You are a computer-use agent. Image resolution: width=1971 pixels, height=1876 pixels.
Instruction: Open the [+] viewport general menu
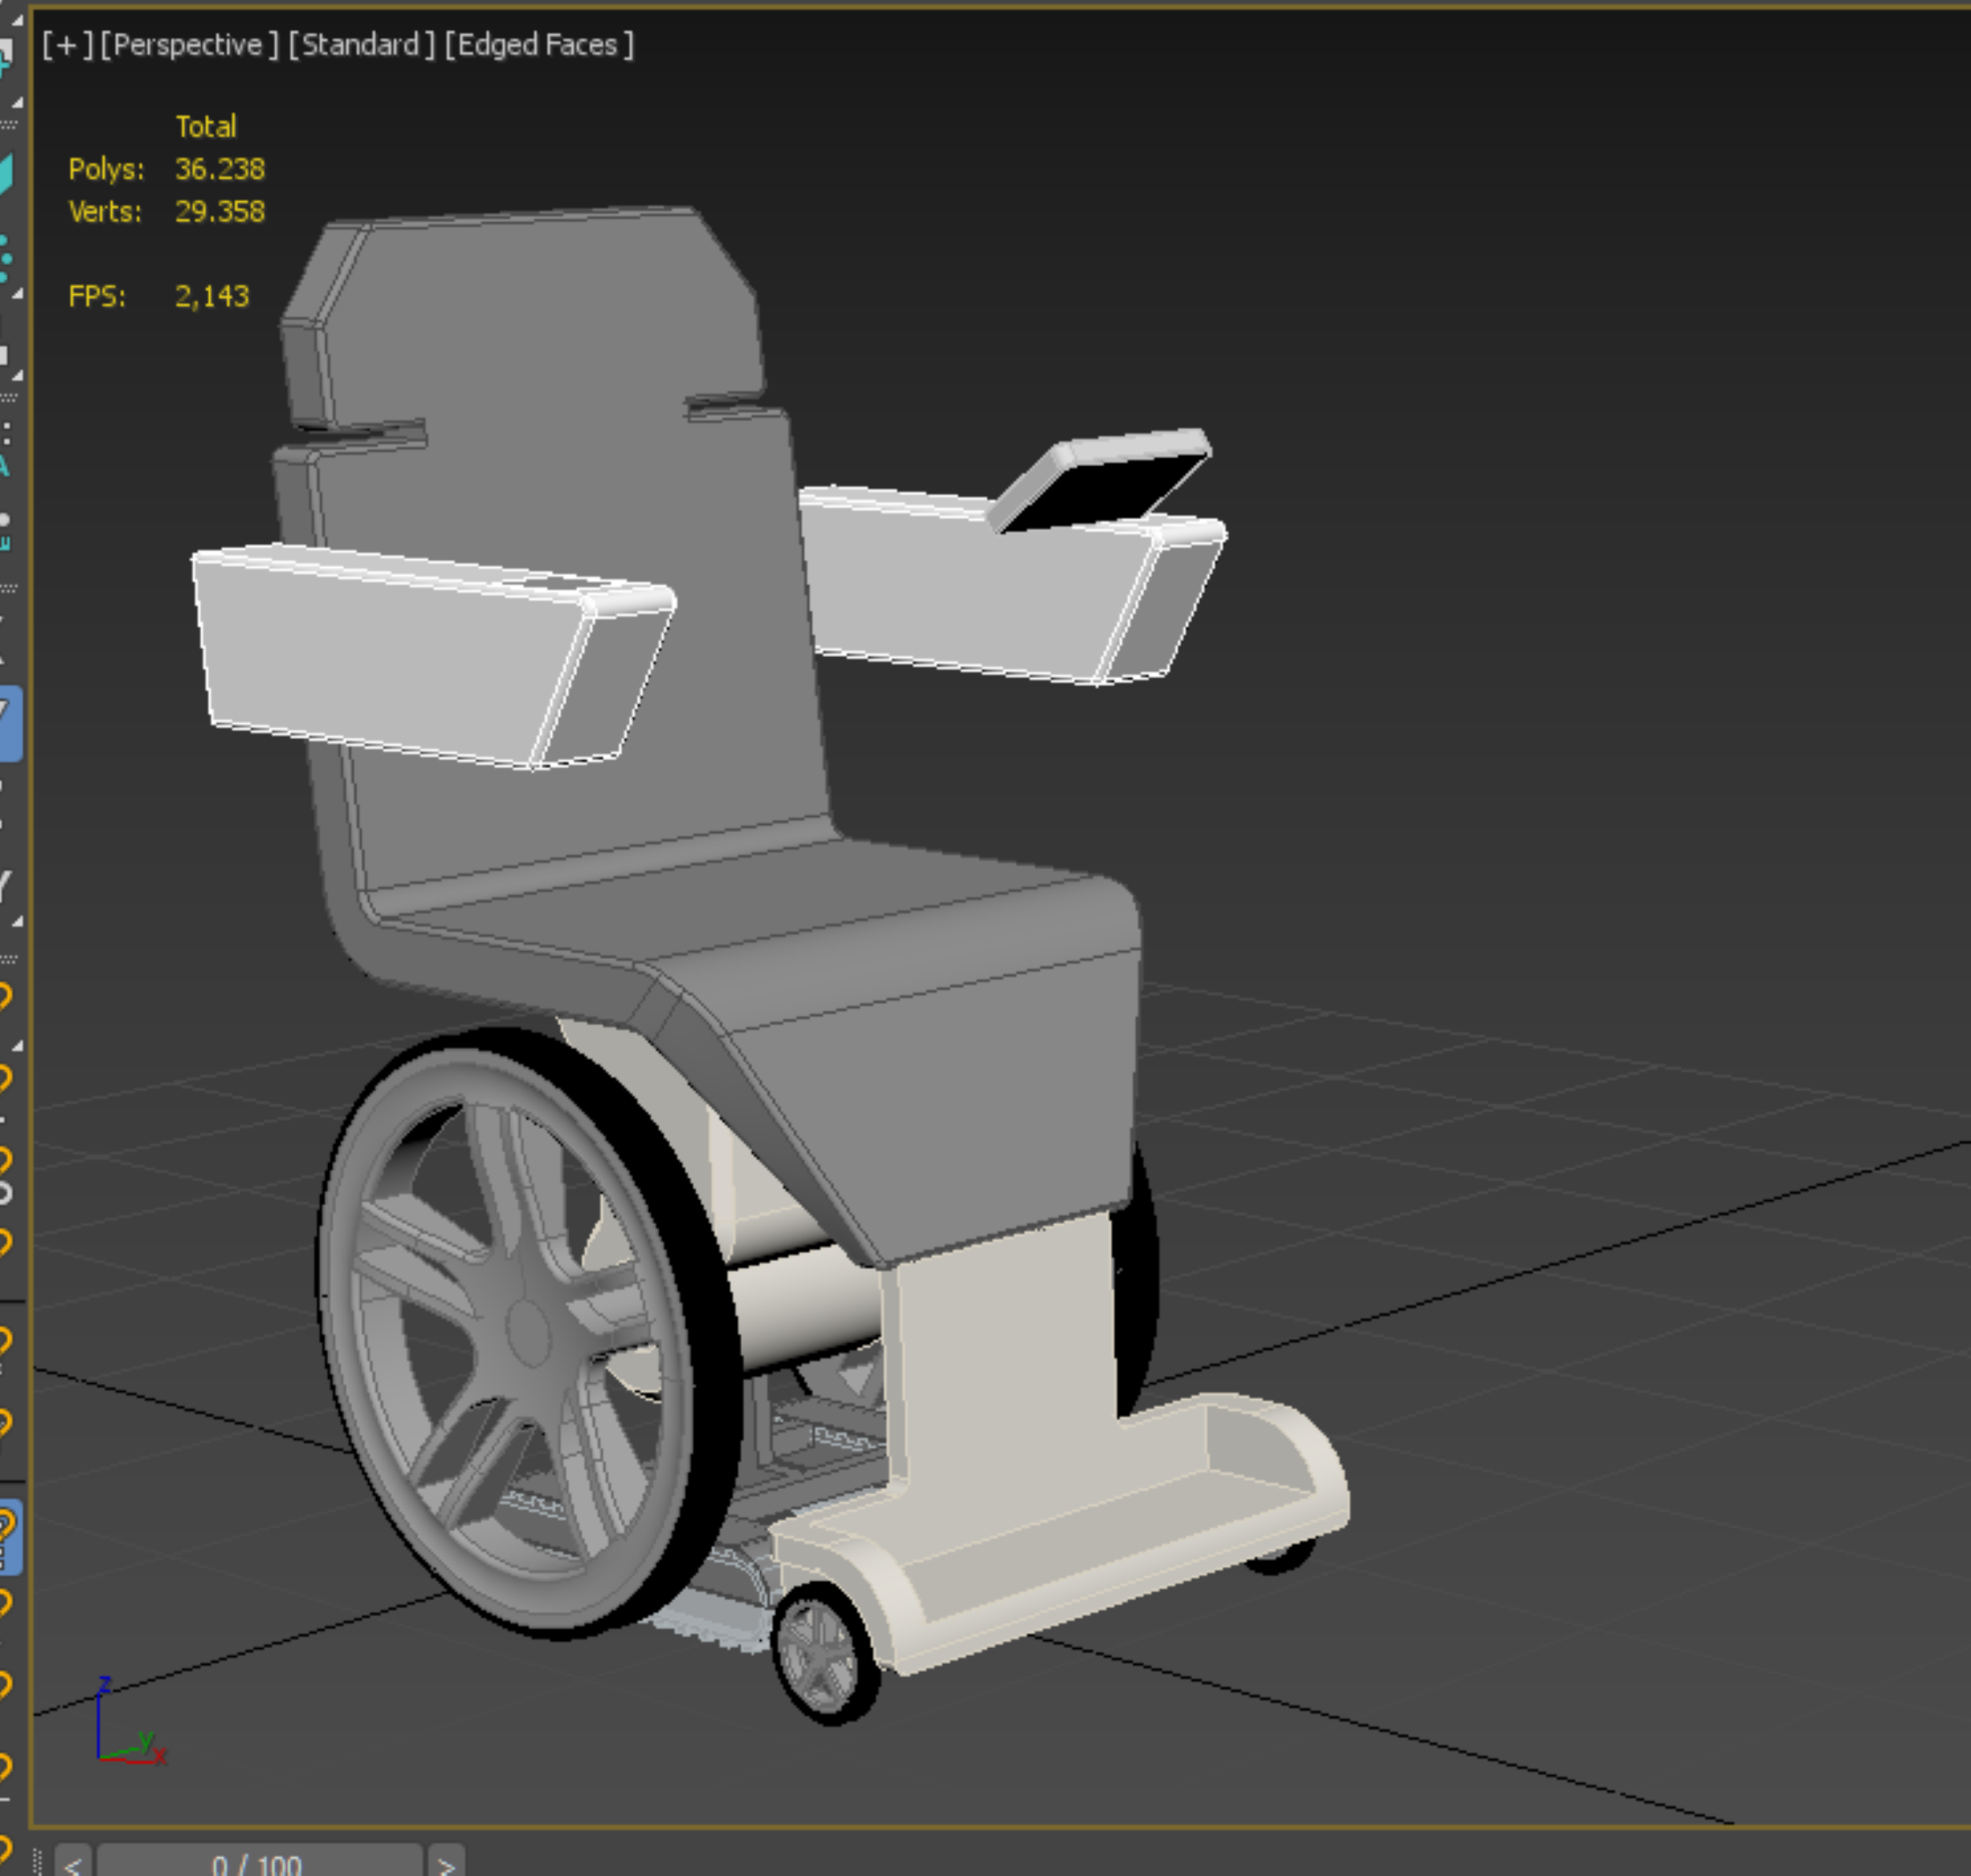(67, 45)
